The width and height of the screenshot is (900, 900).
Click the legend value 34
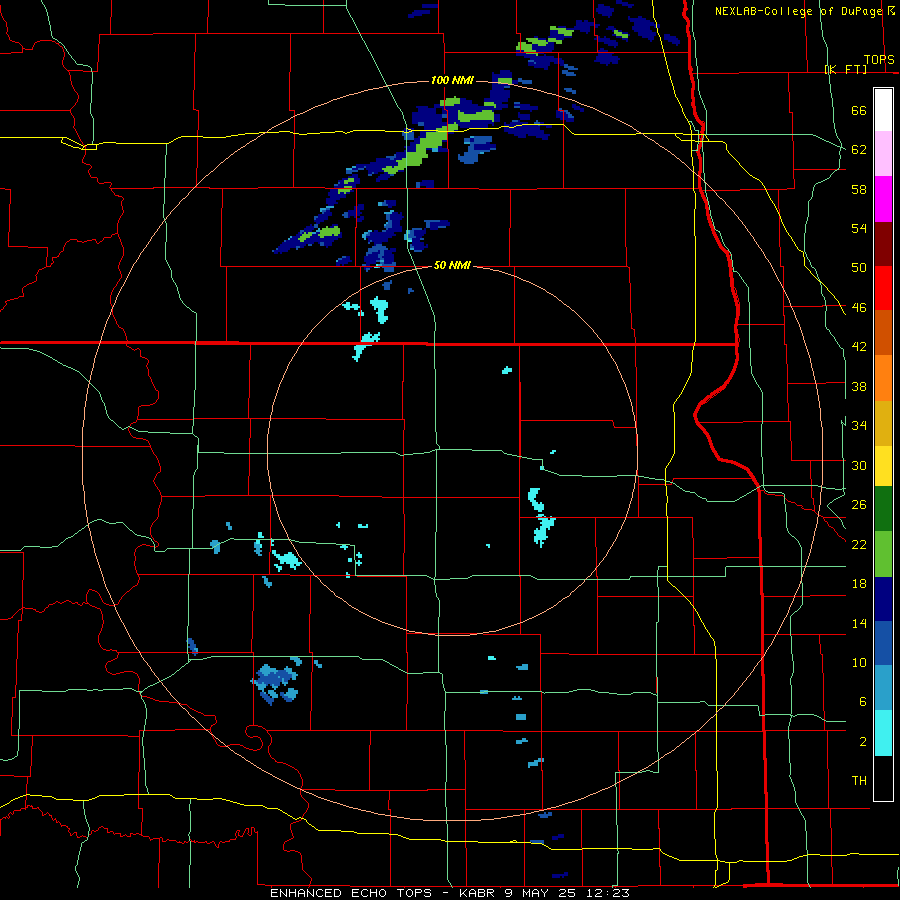click(859, 425)
